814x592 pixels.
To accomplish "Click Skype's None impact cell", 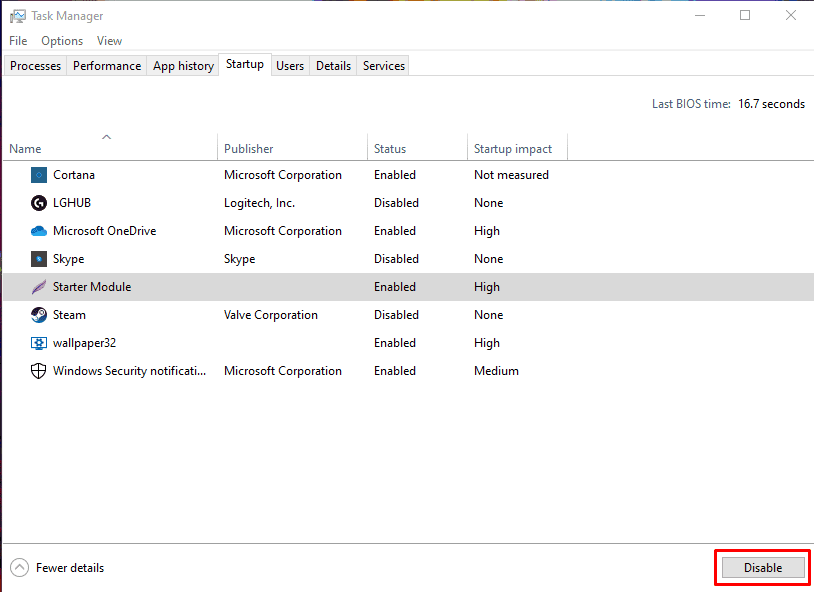I will pyautogui.click(x=489, y=259).
